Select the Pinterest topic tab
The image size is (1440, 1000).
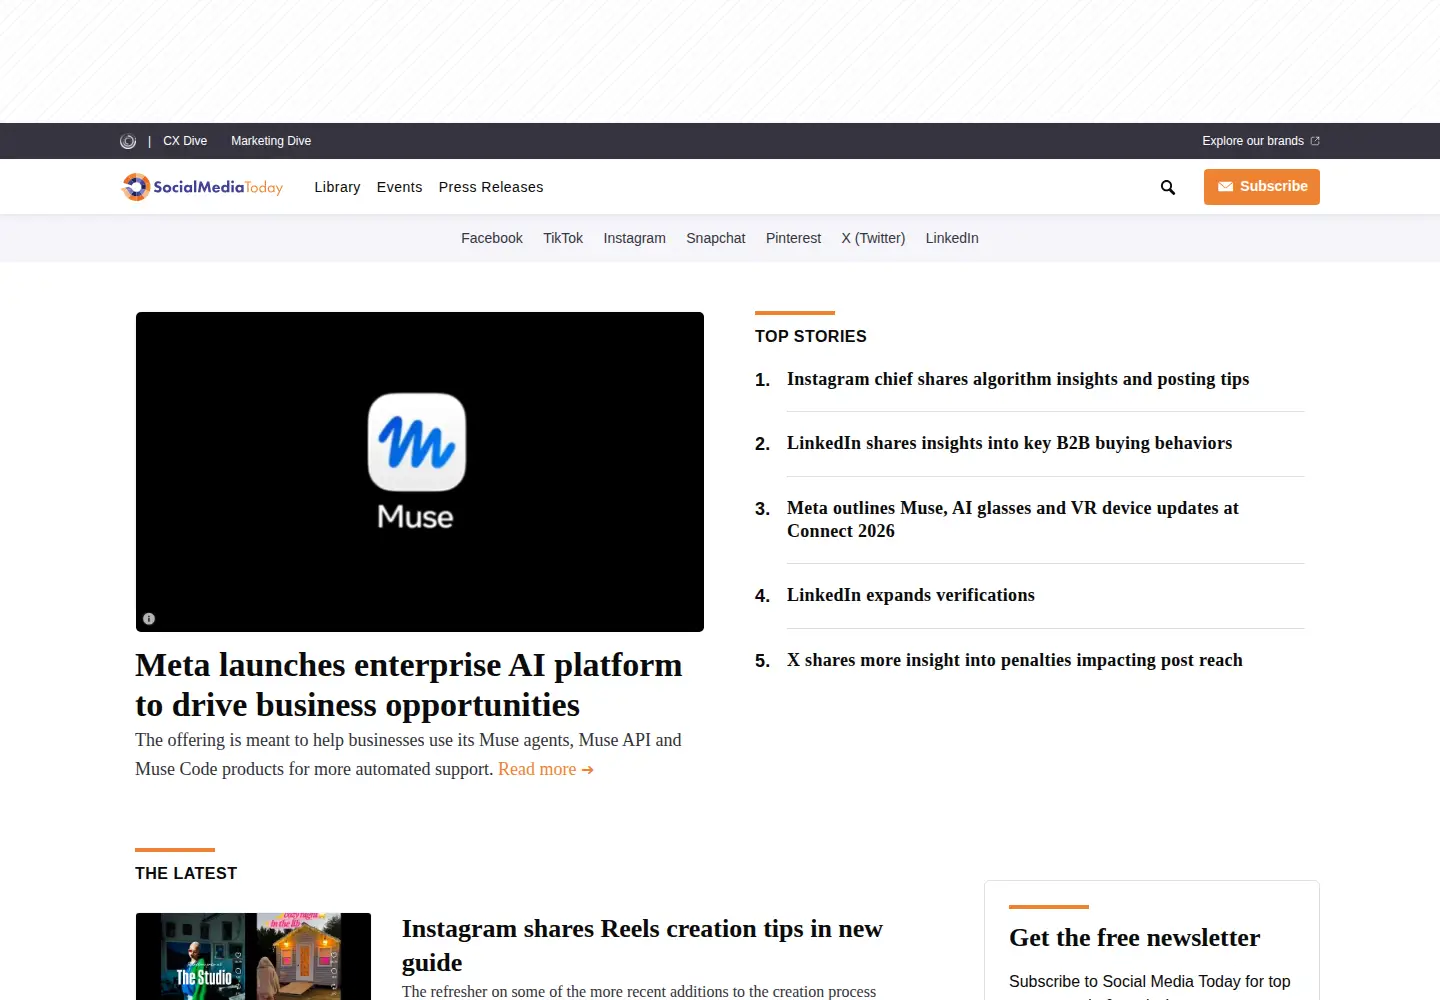(793, 238)
